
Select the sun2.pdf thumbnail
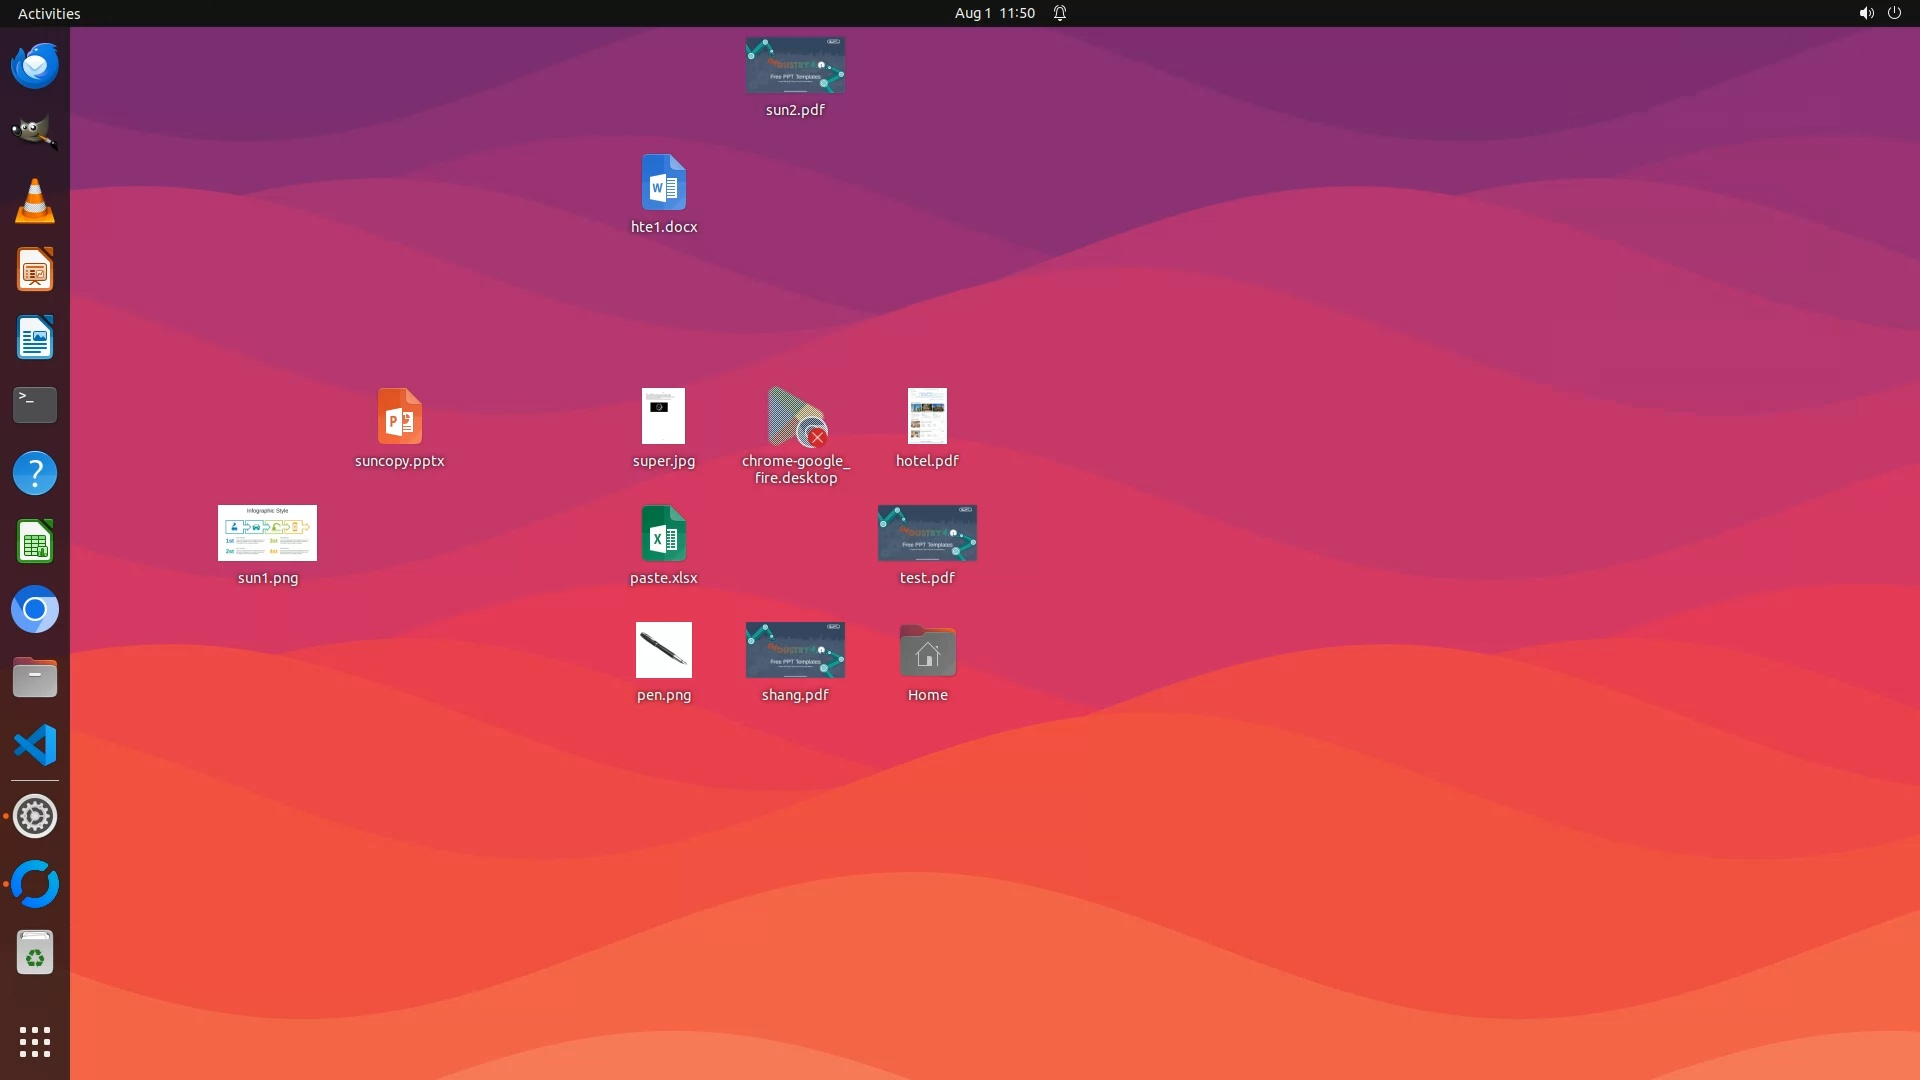pyautogui.click(x=795, y=66)
